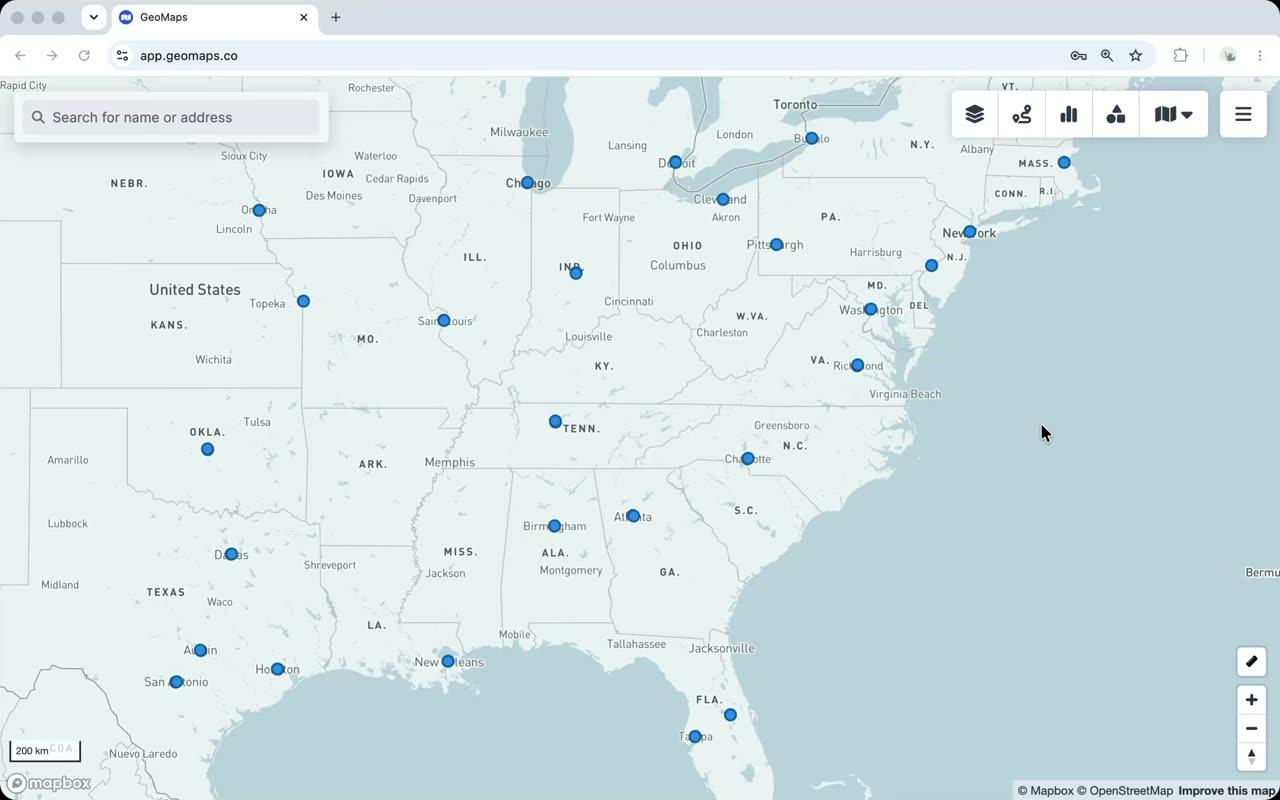Select the Oklahoma map marker
This screenshot has height=800, width=1280.
[x=207, y=449]
